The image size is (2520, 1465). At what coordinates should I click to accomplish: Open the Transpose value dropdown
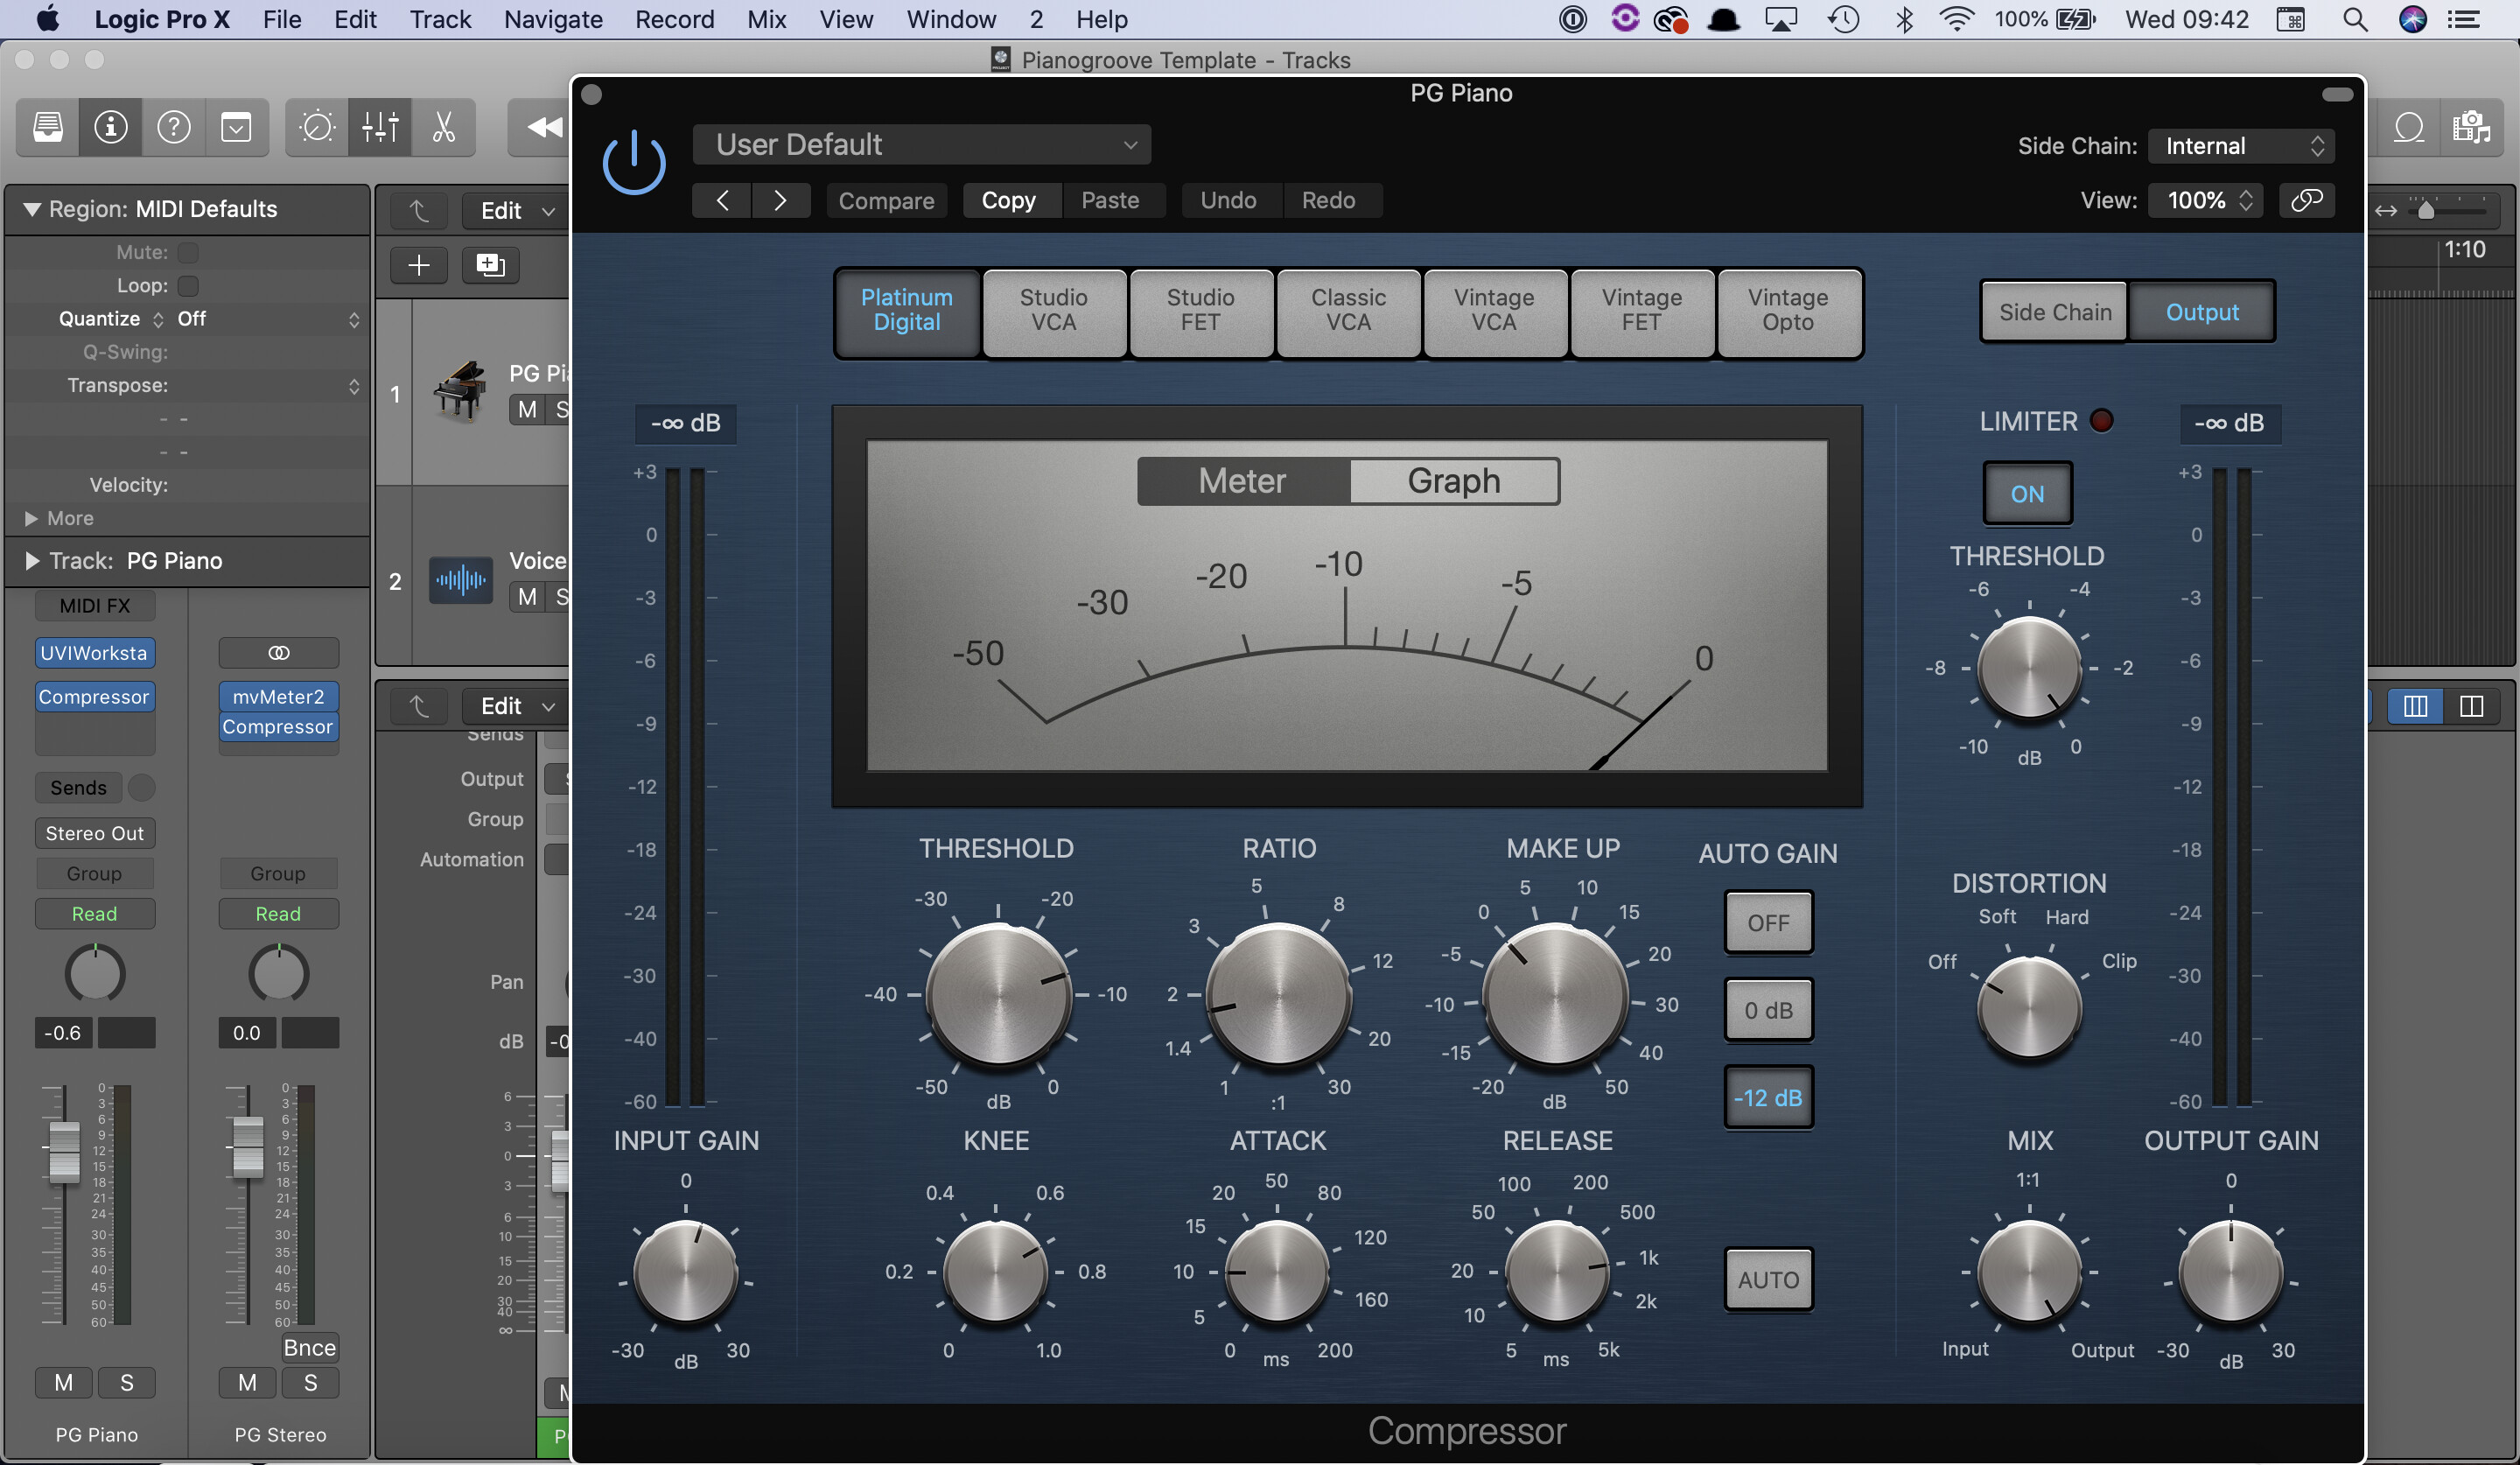[268, 385]
